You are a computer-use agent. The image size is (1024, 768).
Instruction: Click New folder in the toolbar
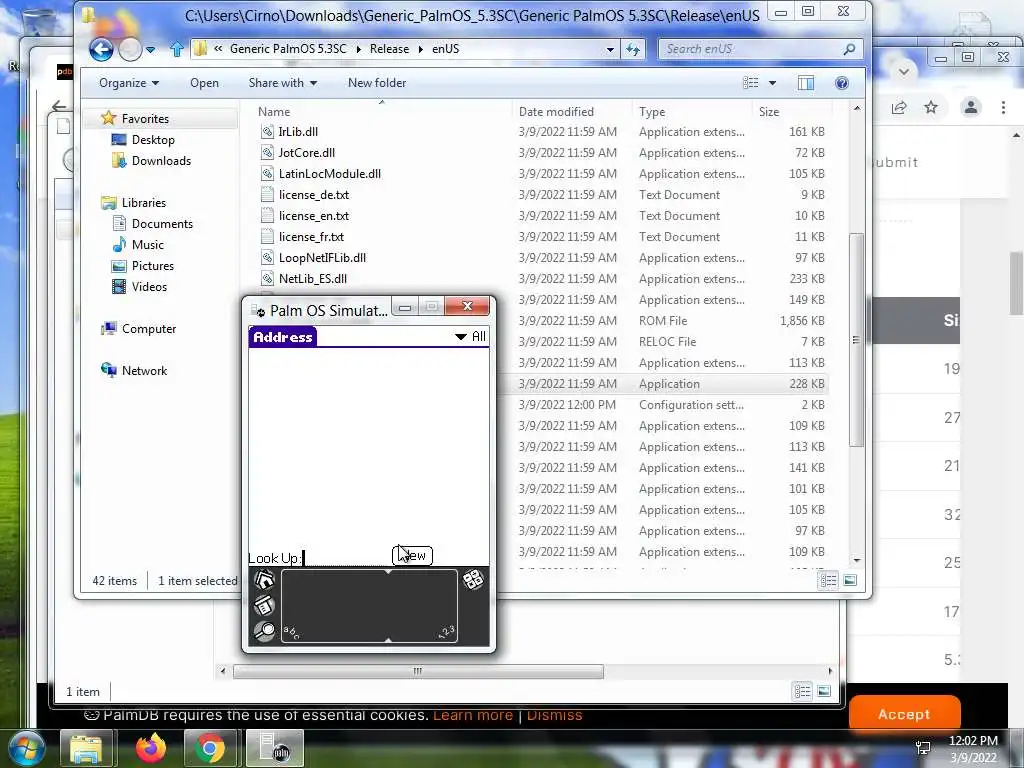pos(377,83)
